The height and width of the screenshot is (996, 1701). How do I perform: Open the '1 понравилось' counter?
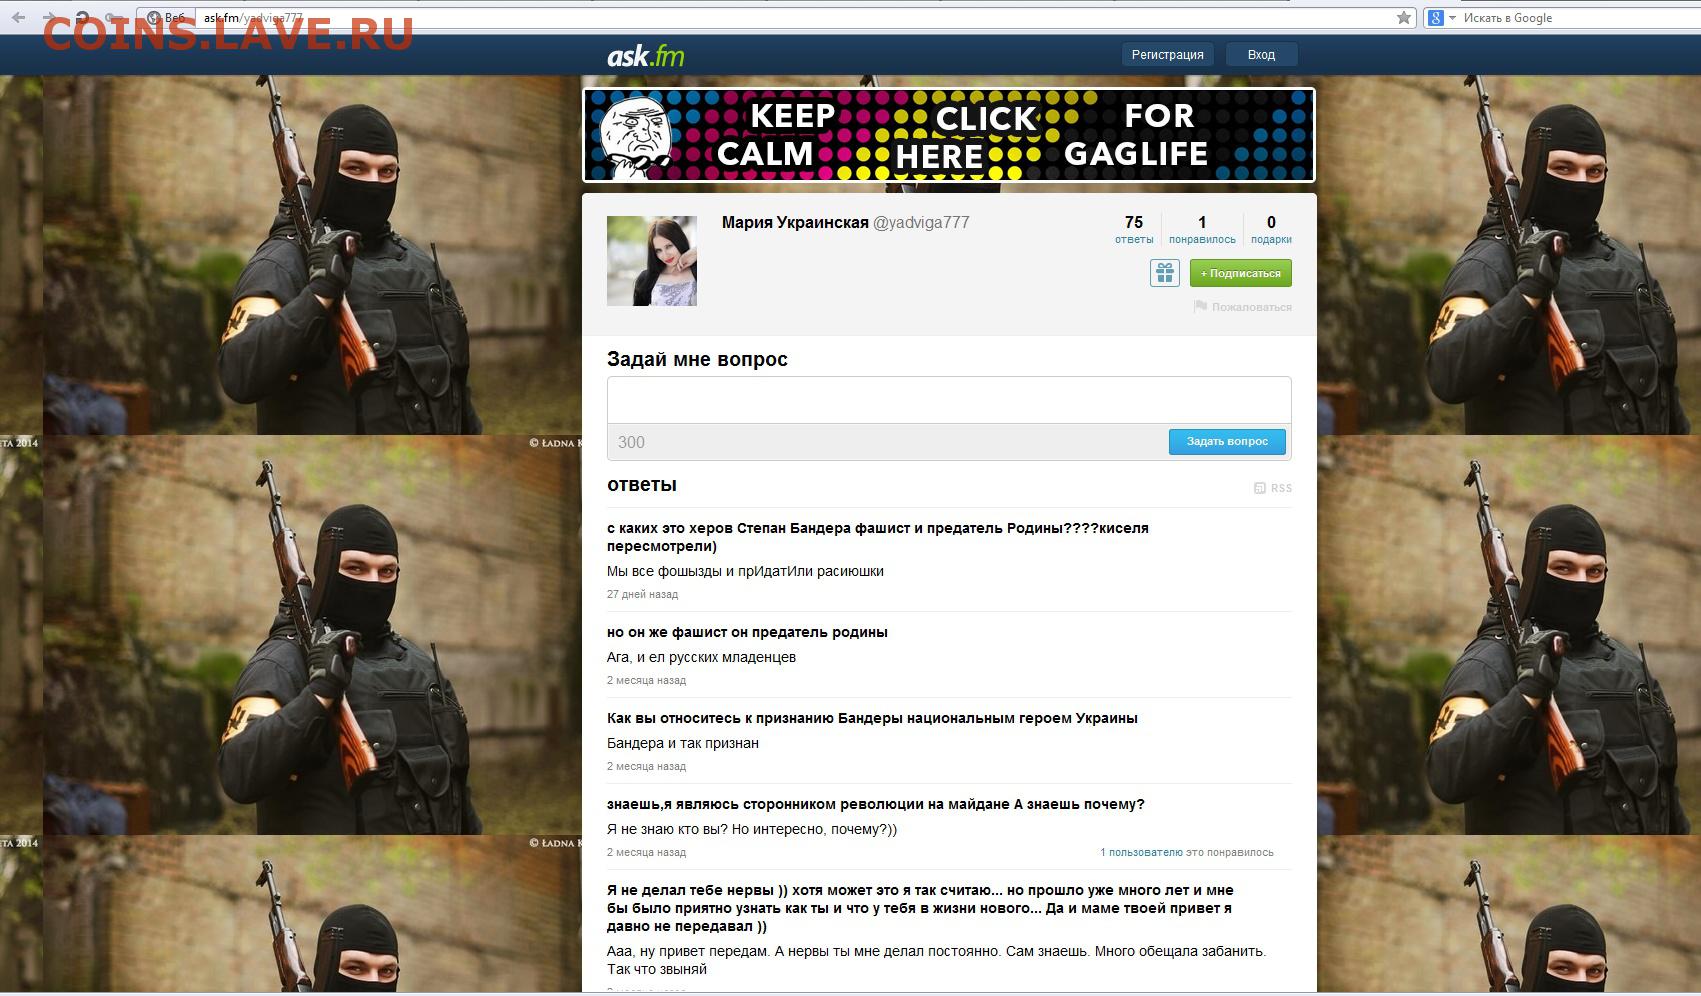click(1202, 229)
